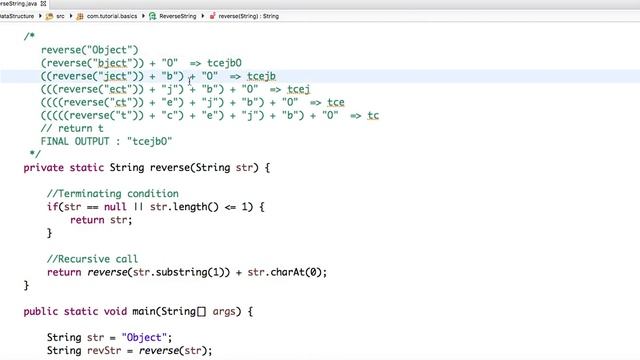The width and height of the screenshot is (640, 360).
Task: Click str.charAt(0) in the return statement
Action: point(284,272)
